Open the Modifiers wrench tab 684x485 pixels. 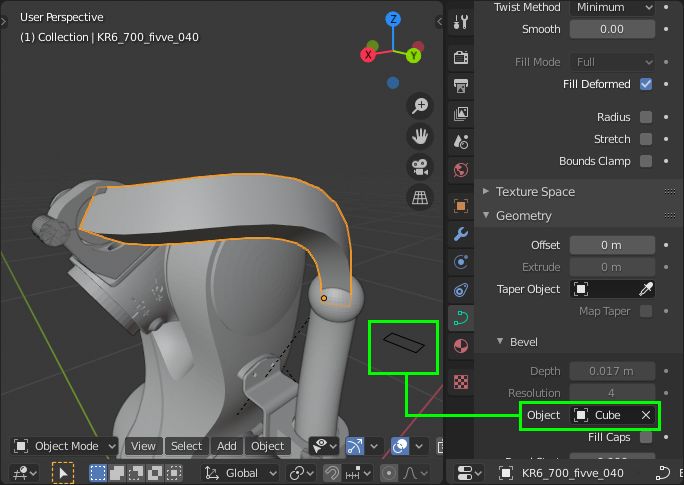coord(461,234)
